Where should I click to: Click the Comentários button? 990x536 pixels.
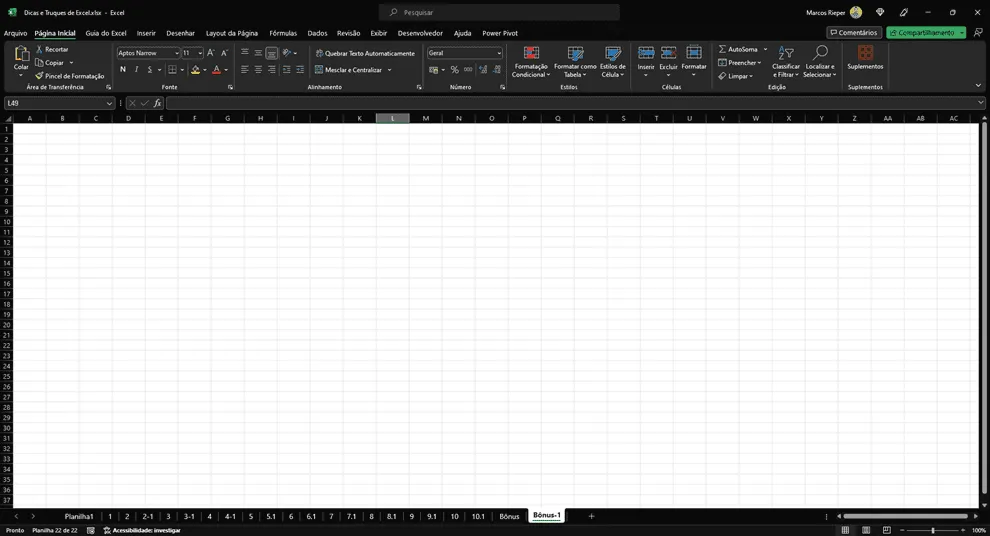pos(854,33)
